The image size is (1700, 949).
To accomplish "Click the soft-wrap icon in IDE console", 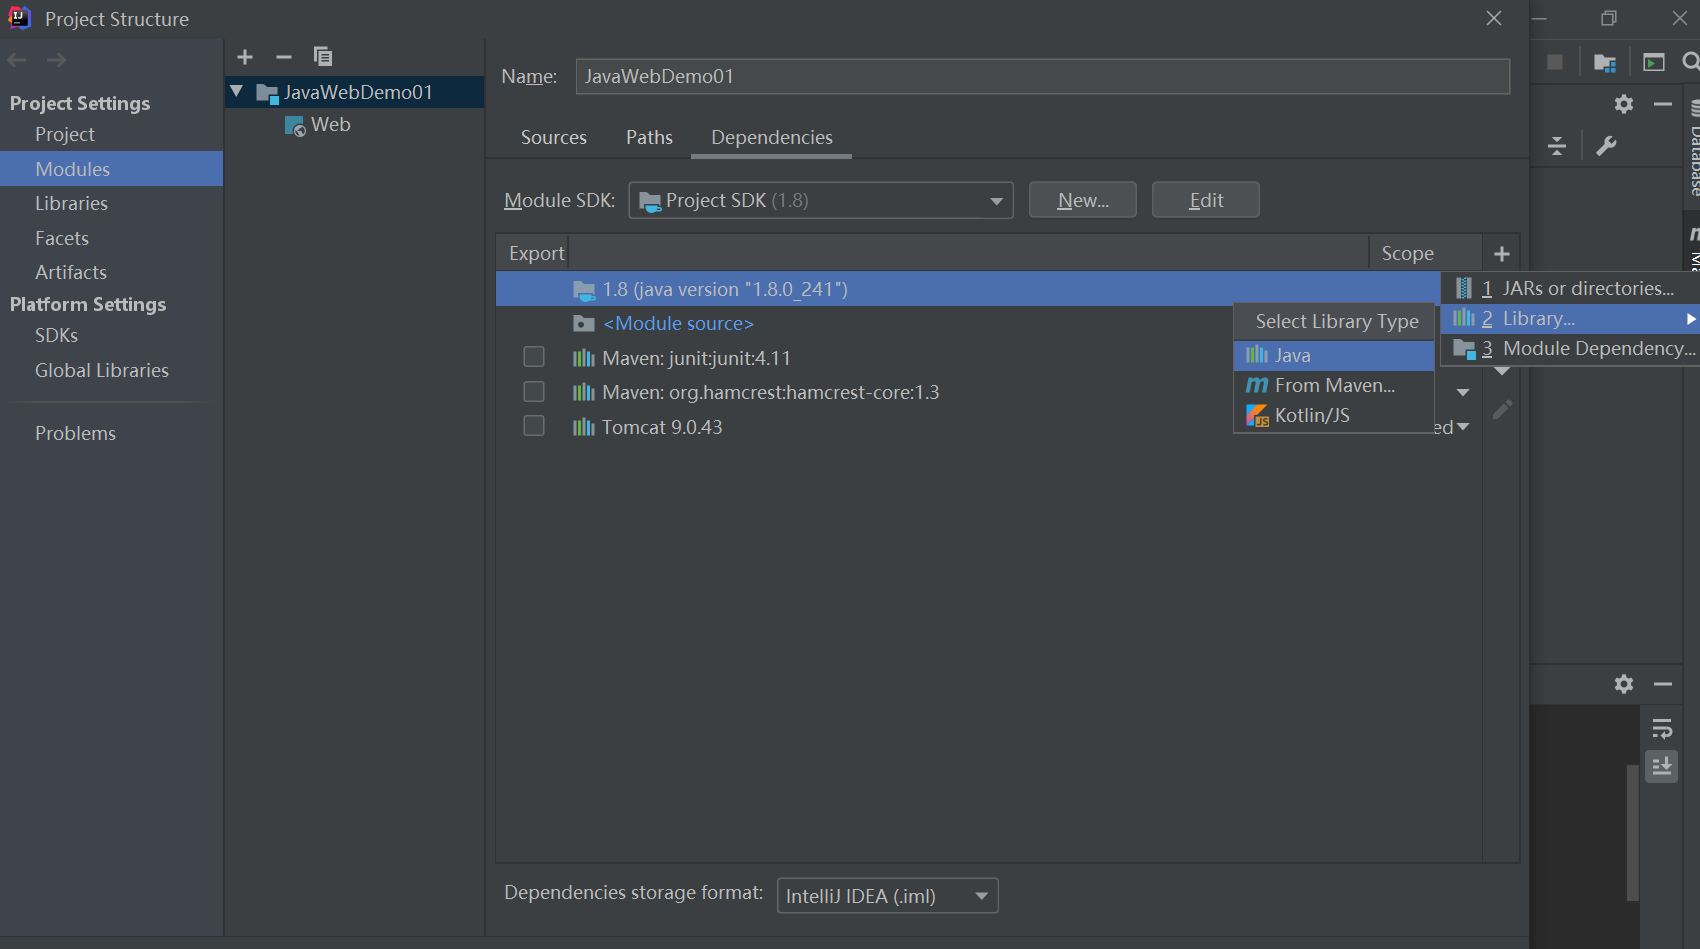I will (x=1662, y=729).
